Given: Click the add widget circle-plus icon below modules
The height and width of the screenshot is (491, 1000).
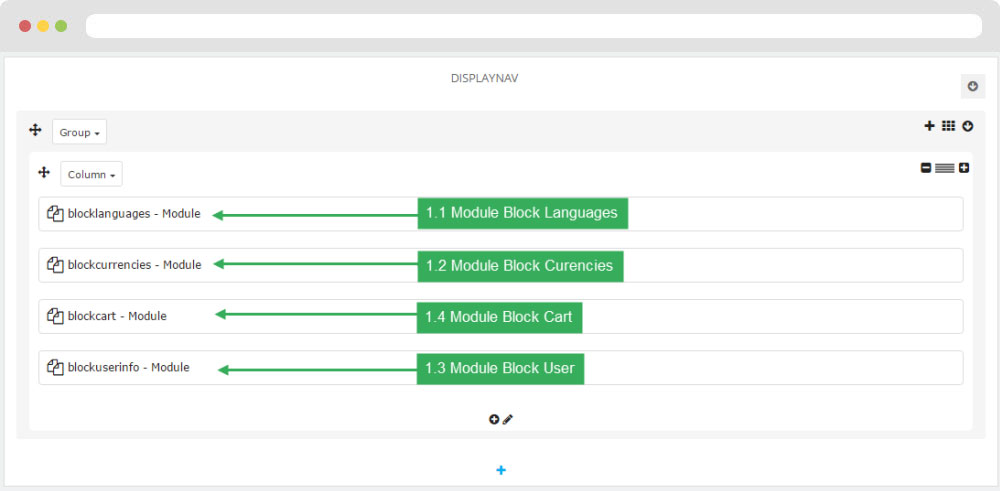Looking at the screenshot, I should (x=494, y=419).
